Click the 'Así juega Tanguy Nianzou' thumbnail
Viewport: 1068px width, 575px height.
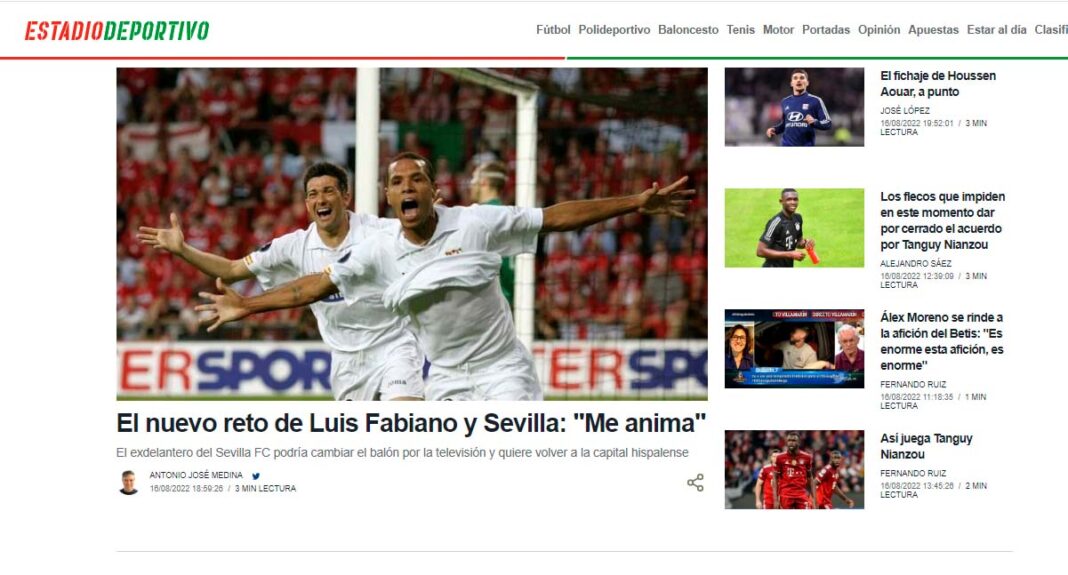794,469
